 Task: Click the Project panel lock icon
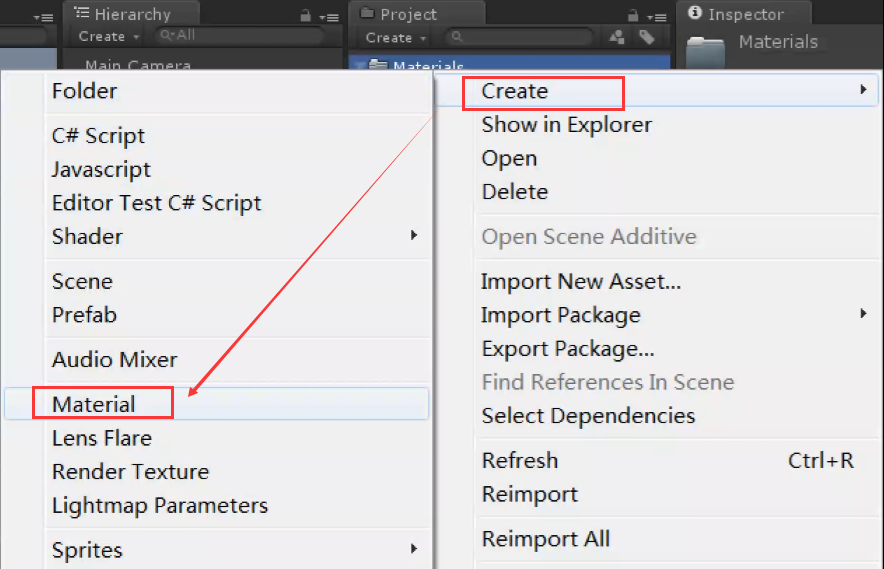click(633, 15)
